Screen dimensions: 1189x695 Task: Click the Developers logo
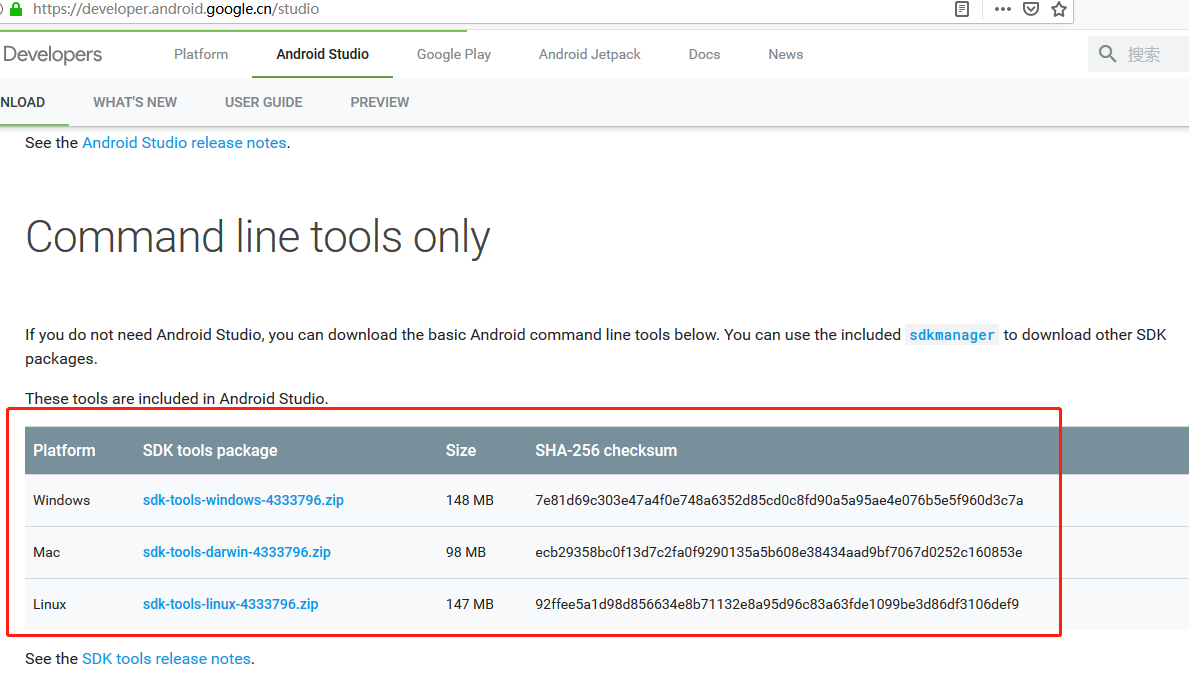52,55
